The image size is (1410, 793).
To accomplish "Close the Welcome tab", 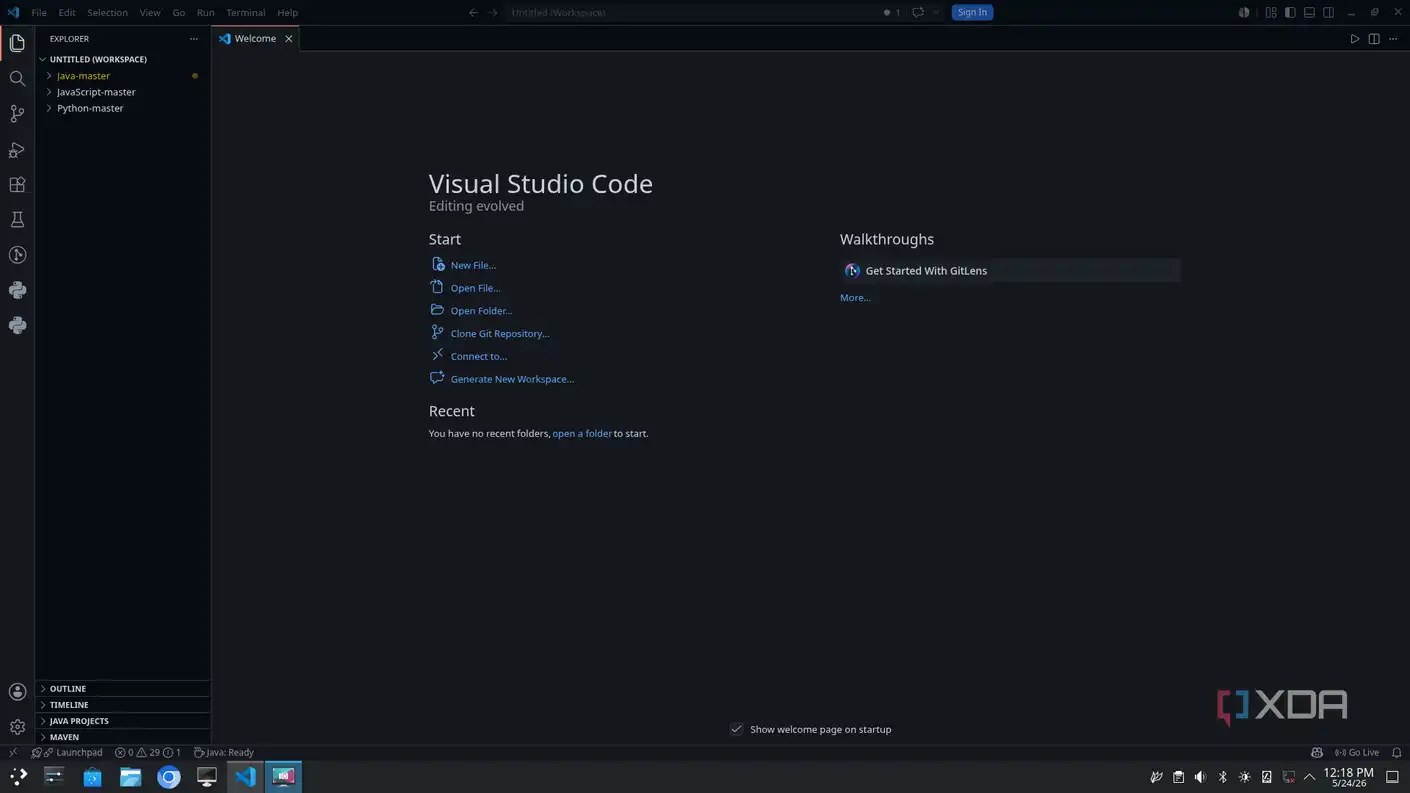I will pos(289,39).
